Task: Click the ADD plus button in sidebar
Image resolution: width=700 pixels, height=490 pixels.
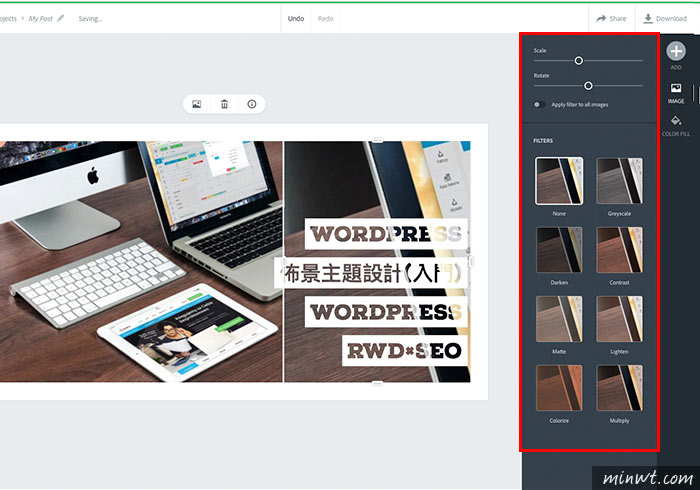Action: [x=676, y=51]
